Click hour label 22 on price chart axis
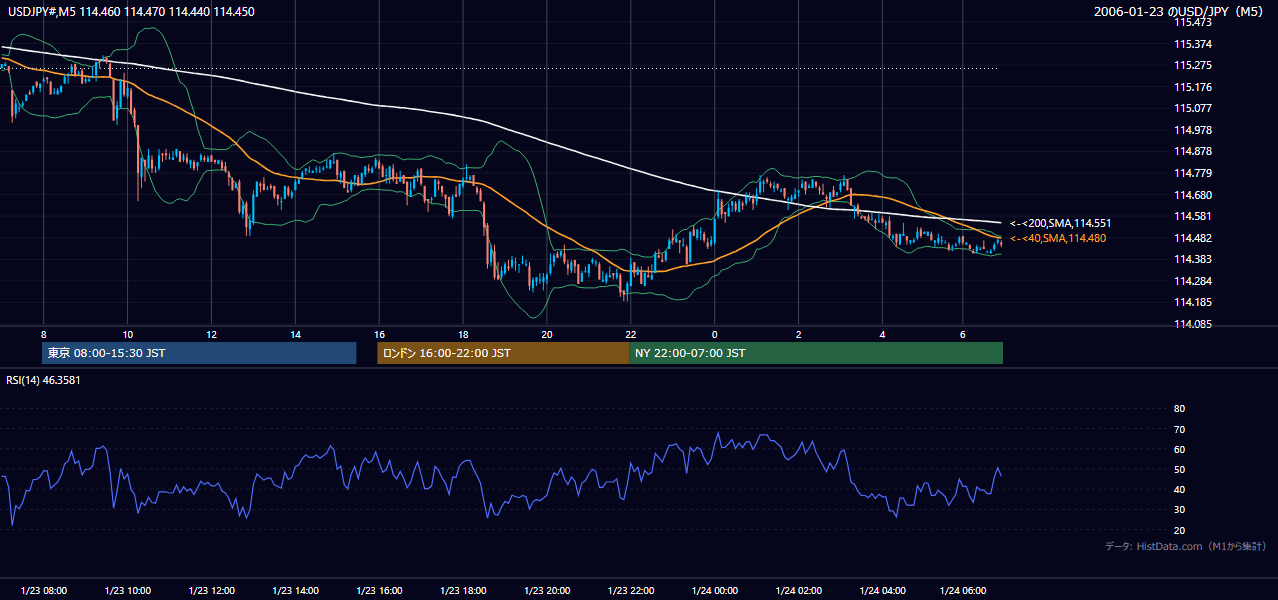 point(630,333)
